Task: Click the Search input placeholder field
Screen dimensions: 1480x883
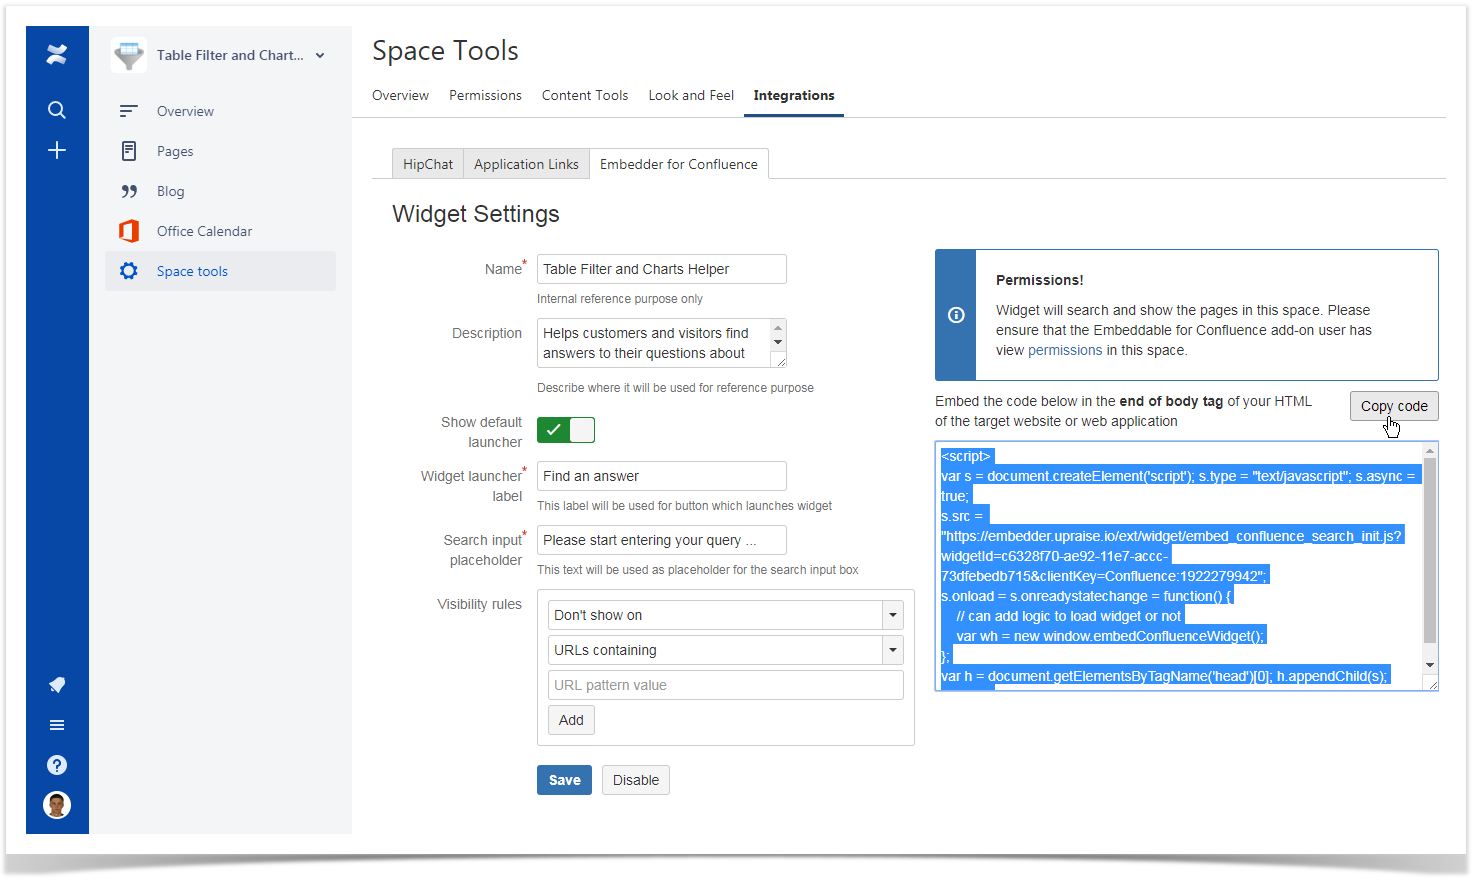Action: coord(662,540)
